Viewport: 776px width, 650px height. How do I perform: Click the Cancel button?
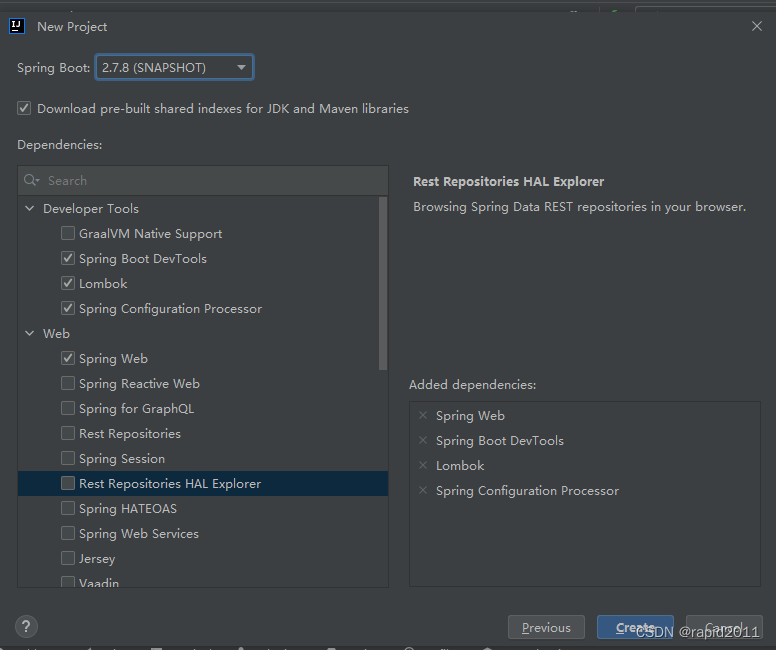click(x=724, y=627)
